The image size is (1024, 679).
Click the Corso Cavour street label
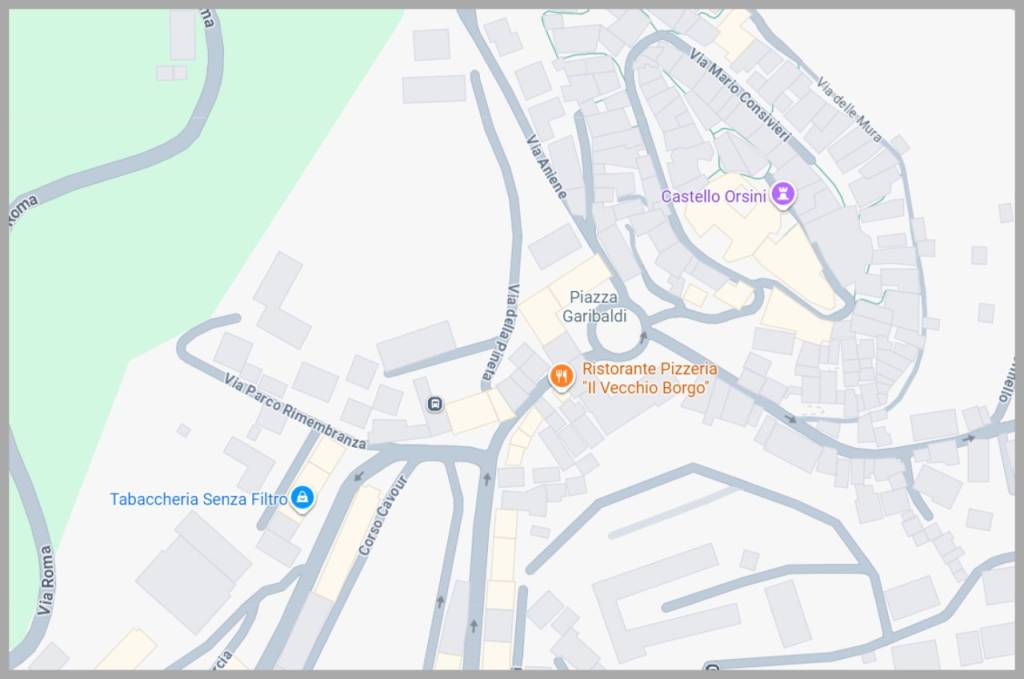pyautogui.click(x=383, y=516)
